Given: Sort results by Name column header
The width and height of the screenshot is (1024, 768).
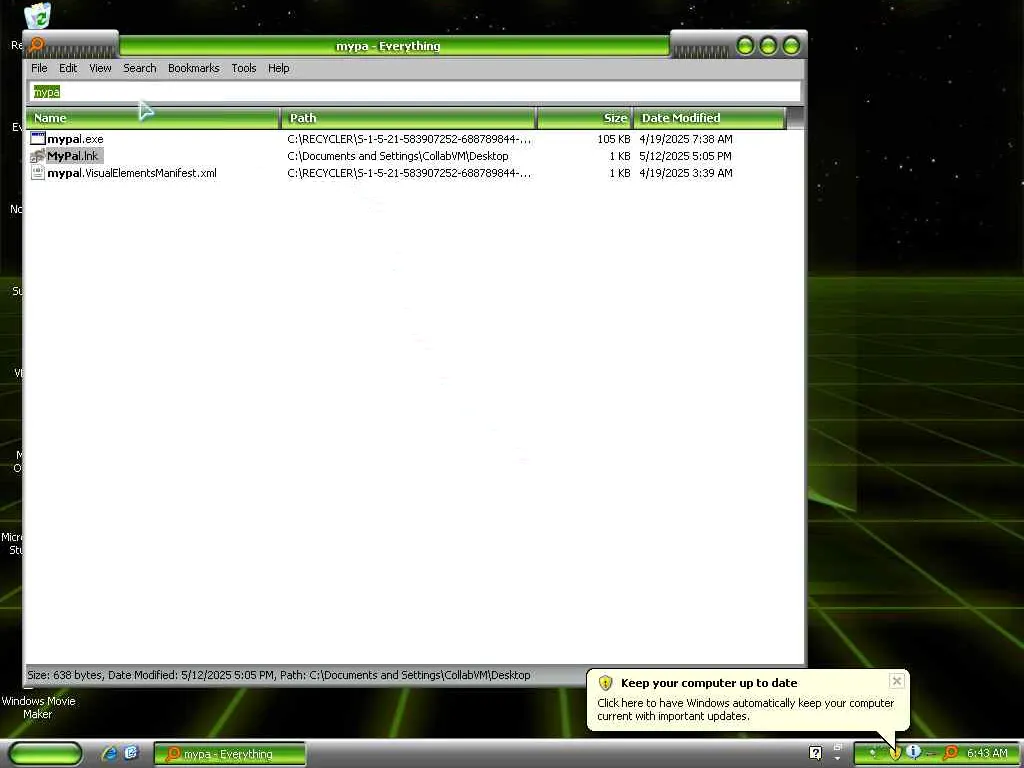Looking at the screenshot, I should click(x=153, y=118).
